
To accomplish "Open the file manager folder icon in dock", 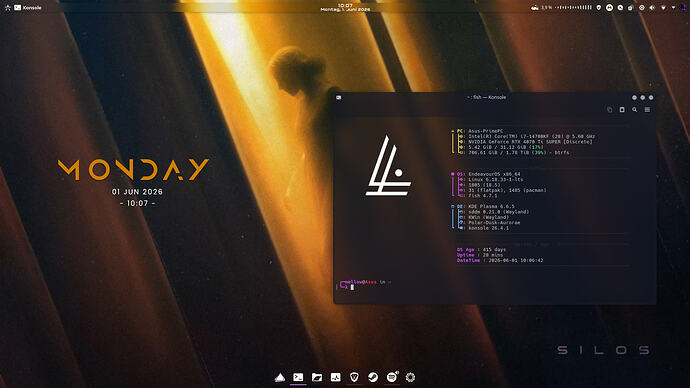I will pos(317,377).
